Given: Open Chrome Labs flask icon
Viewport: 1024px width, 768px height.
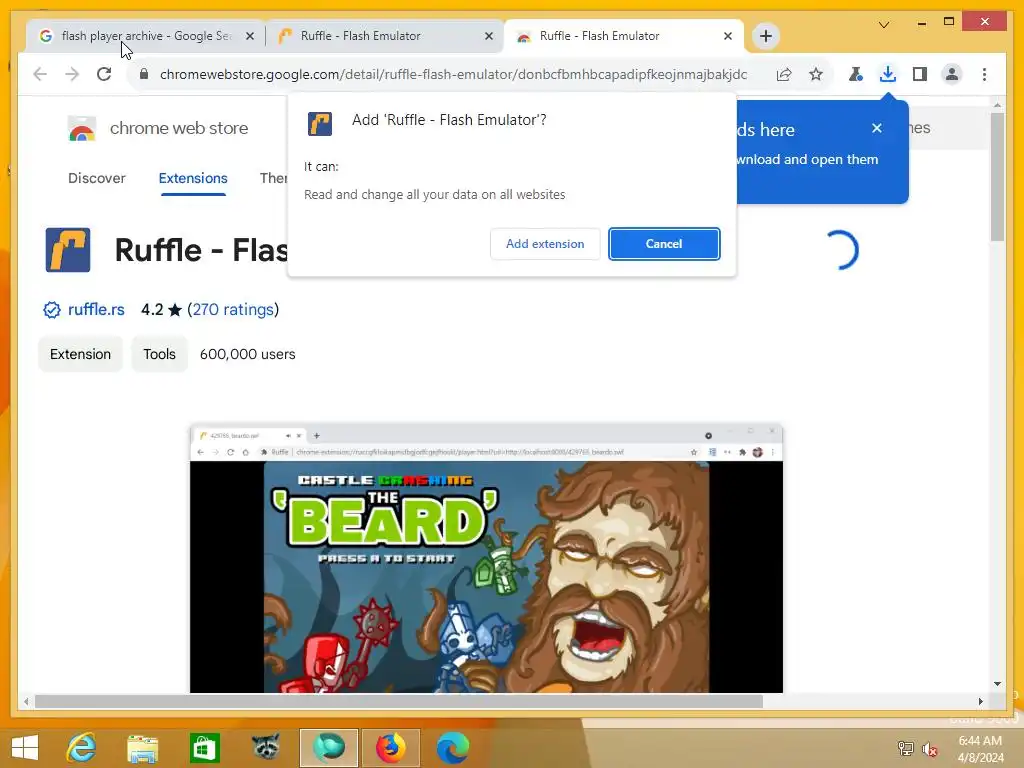Looking at the screenshot, I should click(x=856, y=74).
